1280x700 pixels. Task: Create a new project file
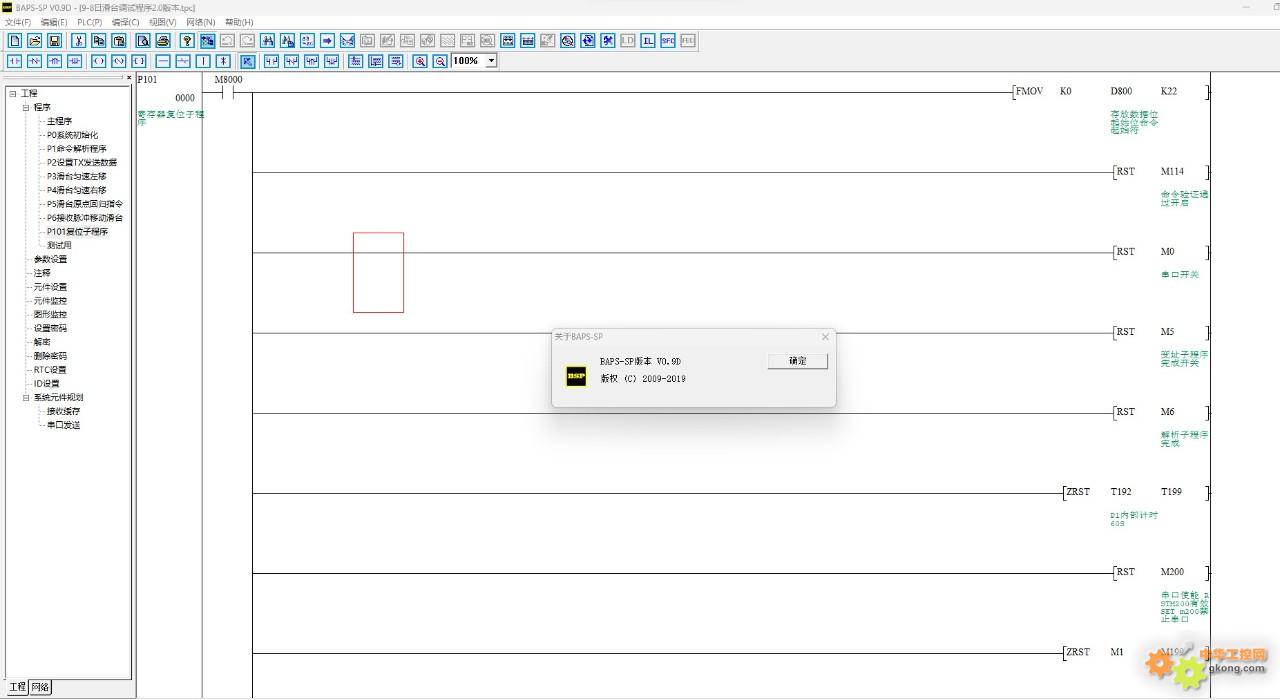pyautogui.click(x=15, y=41)
